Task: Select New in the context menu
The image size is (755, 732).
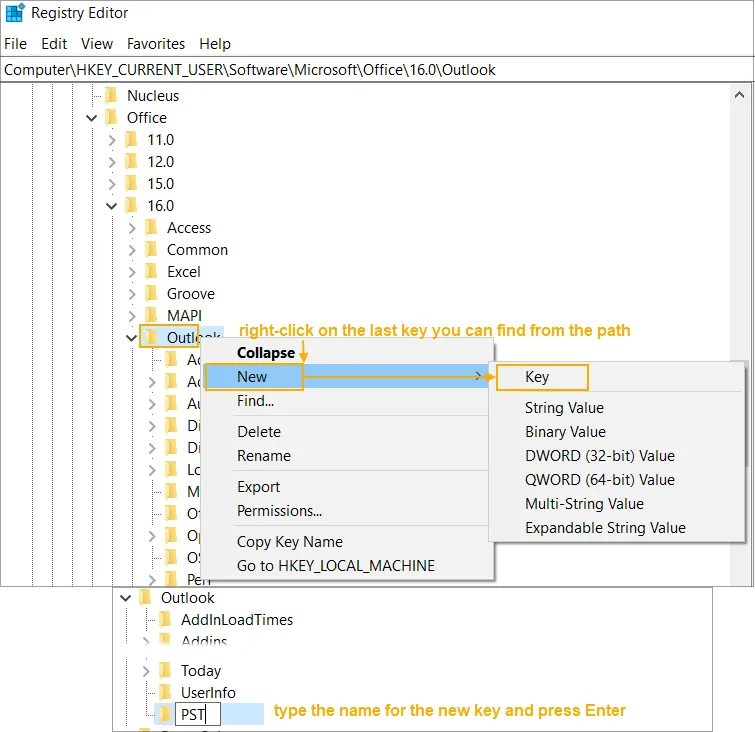Action: (349, 377)
